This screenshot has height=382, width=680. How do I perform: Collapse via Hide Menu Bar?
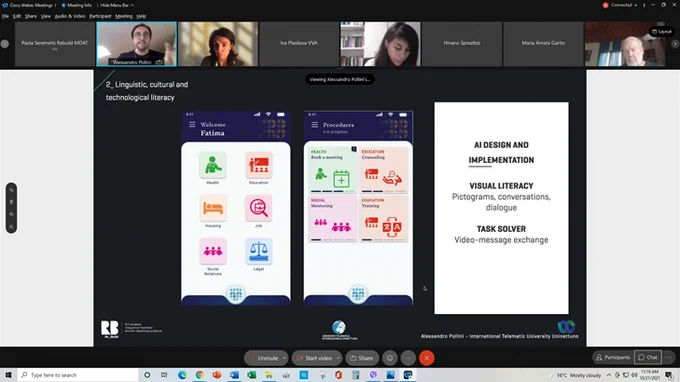(x=117, y=5)
